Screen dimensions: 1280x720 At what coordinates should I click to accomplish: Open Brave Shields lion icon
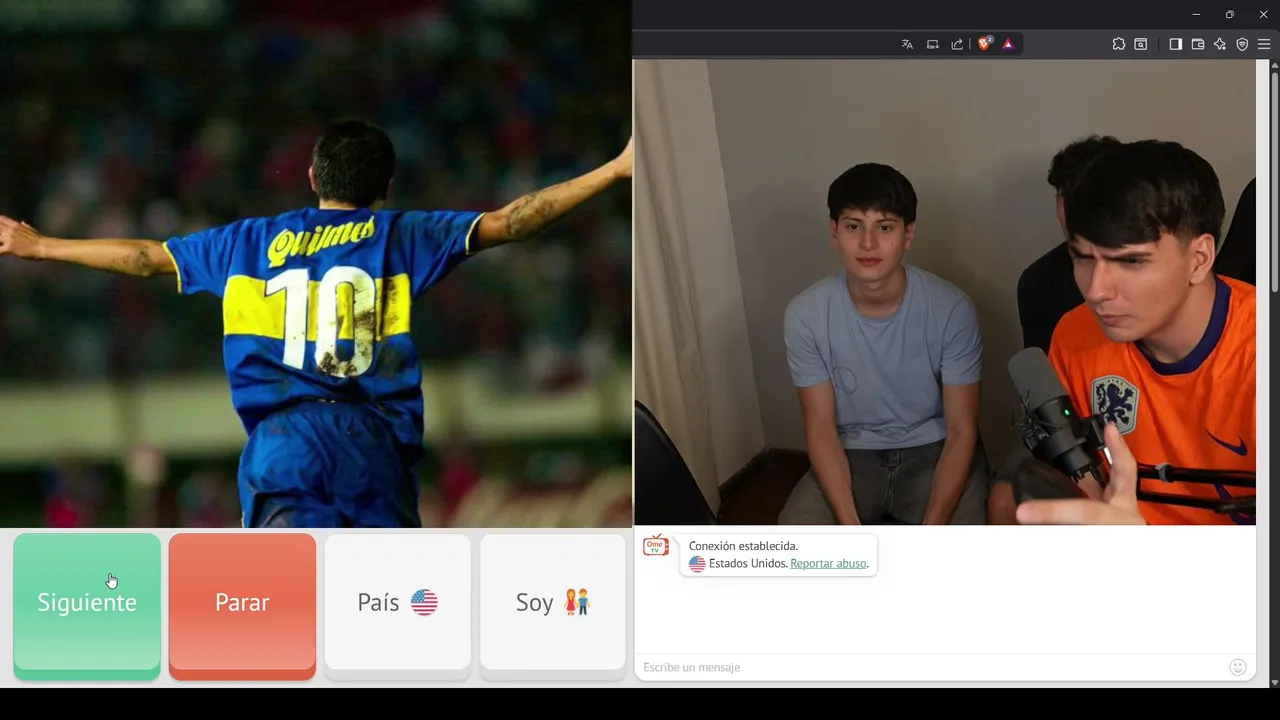[985, 44]
